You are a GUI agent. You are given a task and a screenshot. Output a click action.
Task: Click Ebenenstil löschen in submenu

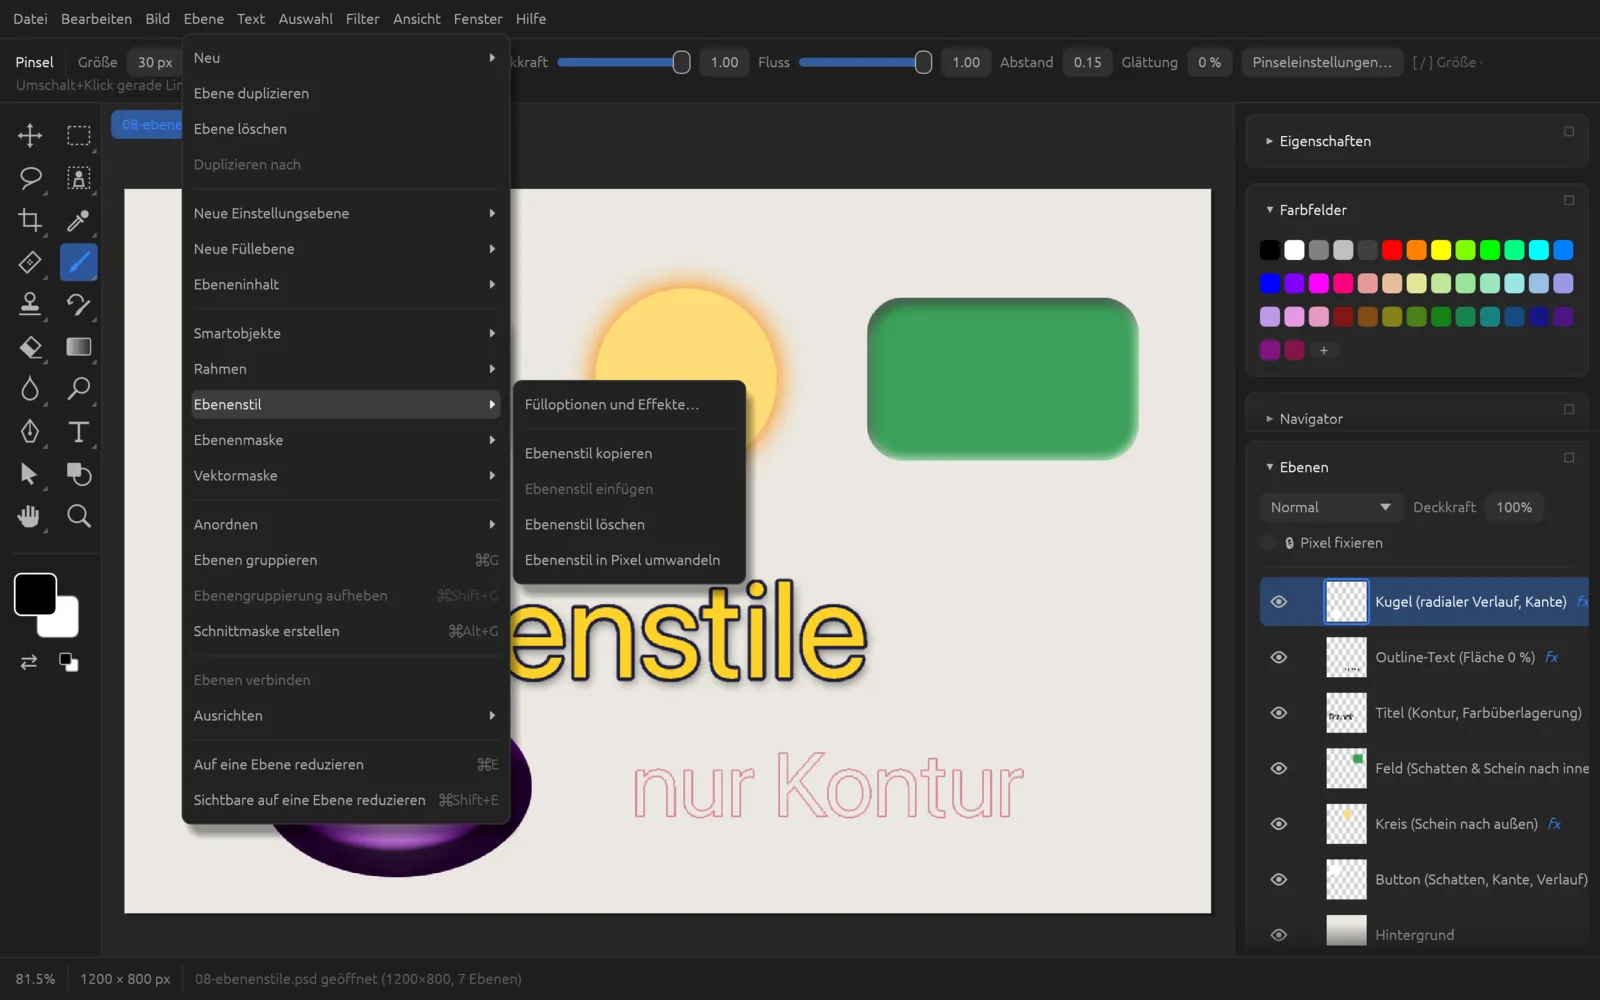click(629, 524)
